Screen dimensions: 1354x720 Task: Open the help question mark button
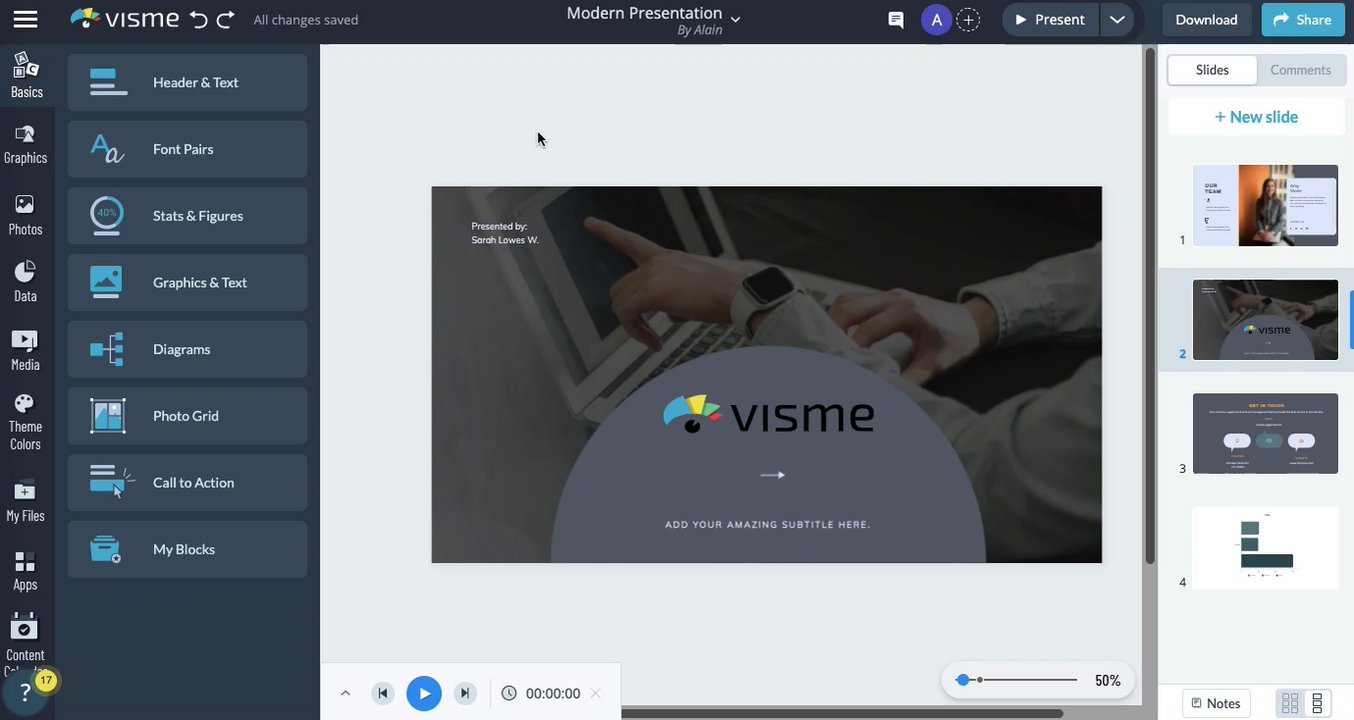point(25,692)
